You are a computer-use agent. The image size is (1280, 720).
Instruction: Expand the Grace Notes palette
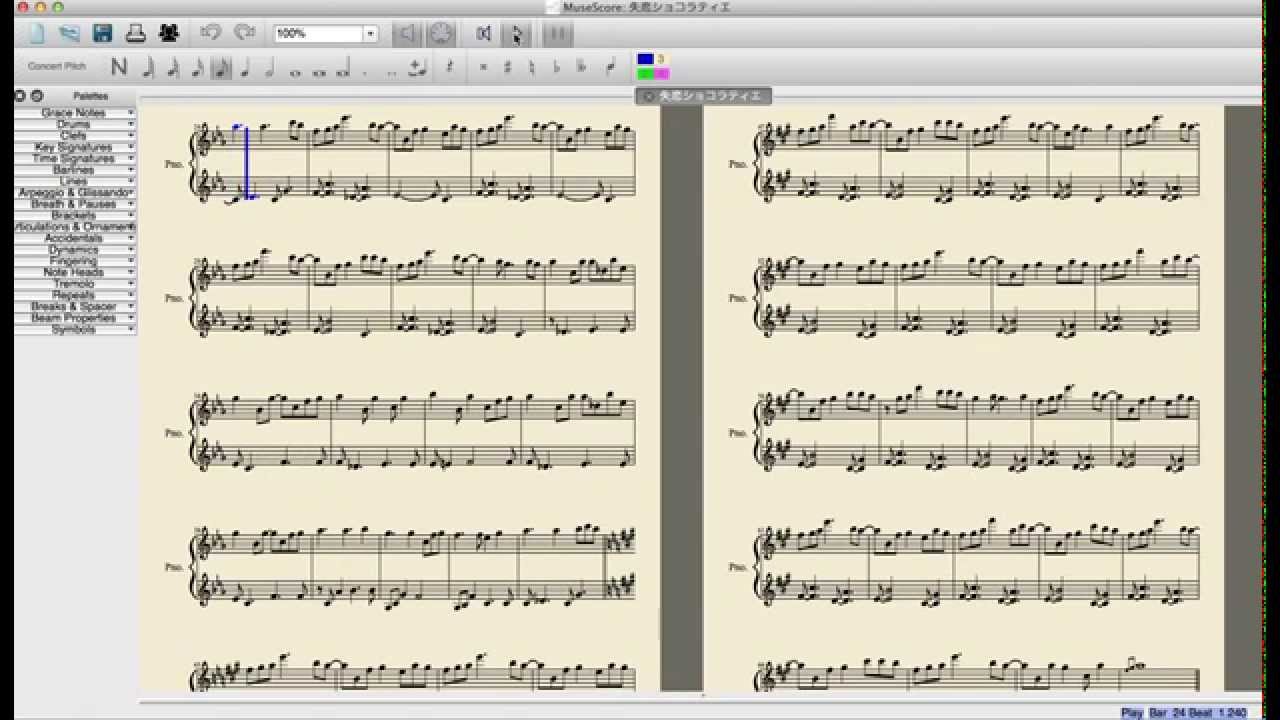coord(75,113)
